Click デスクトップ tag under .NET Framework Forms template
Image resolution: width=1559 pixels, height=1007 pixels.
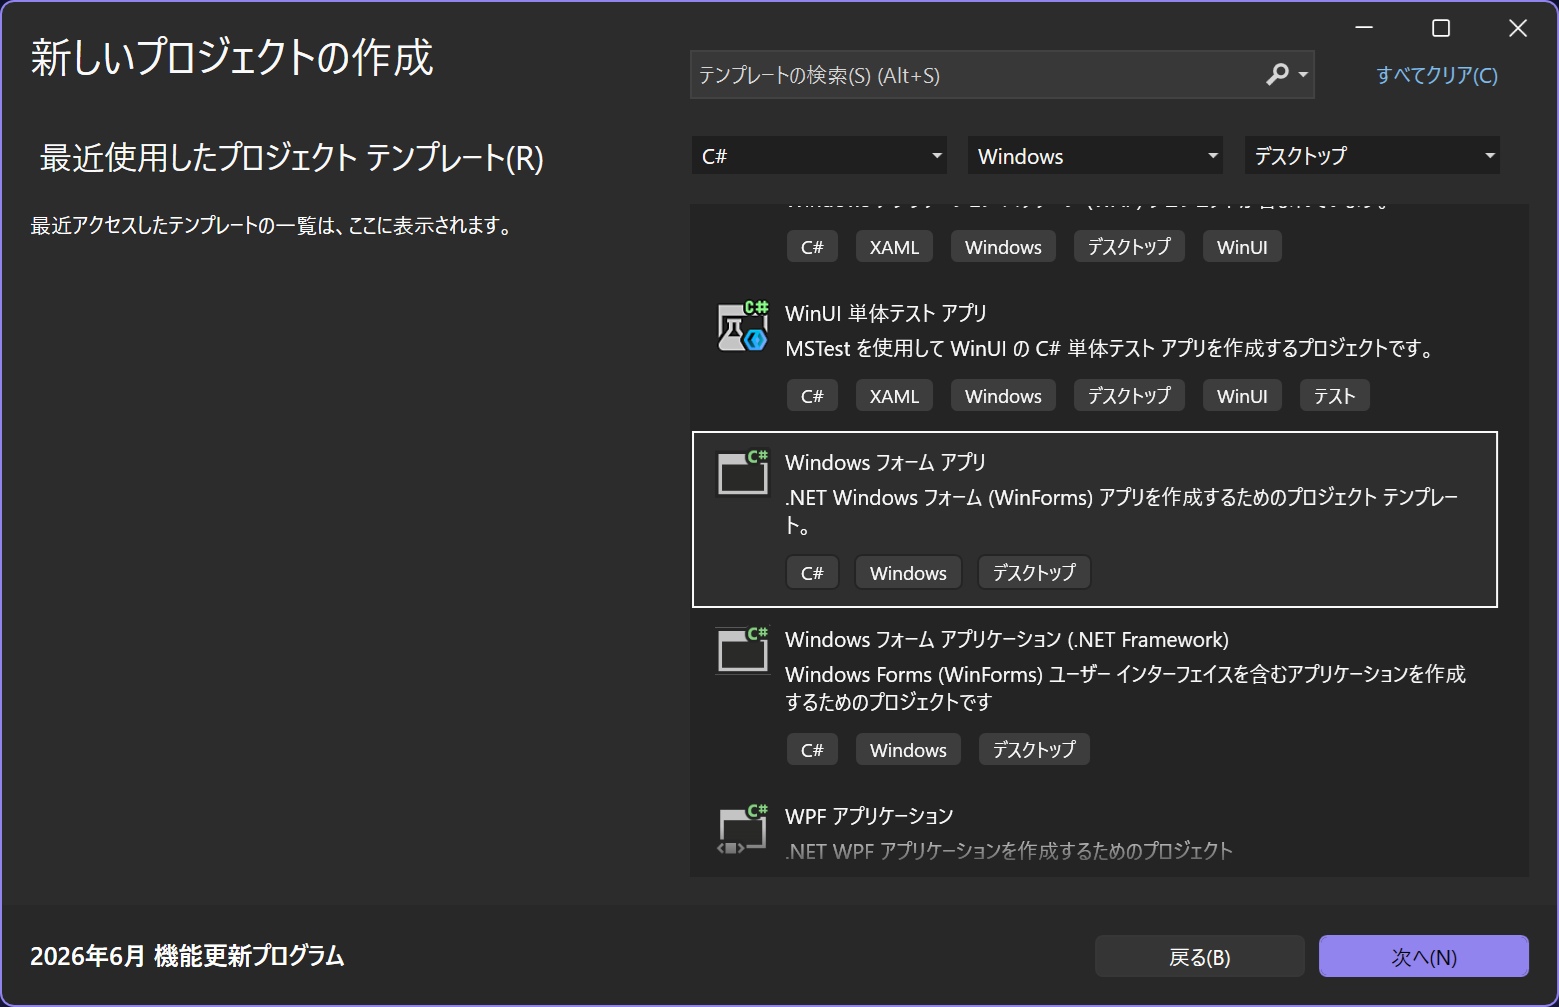tap(1034, 750)
